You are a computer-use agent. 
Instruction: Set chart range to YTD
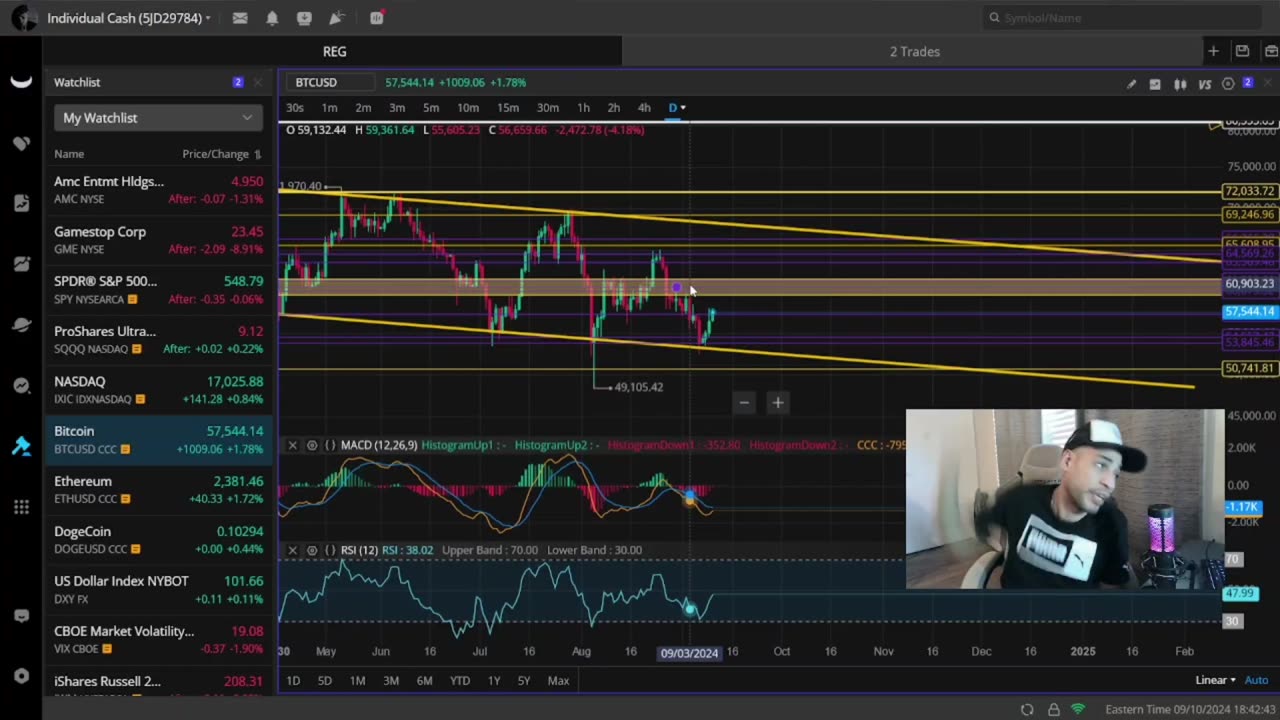tap(459, 681)
